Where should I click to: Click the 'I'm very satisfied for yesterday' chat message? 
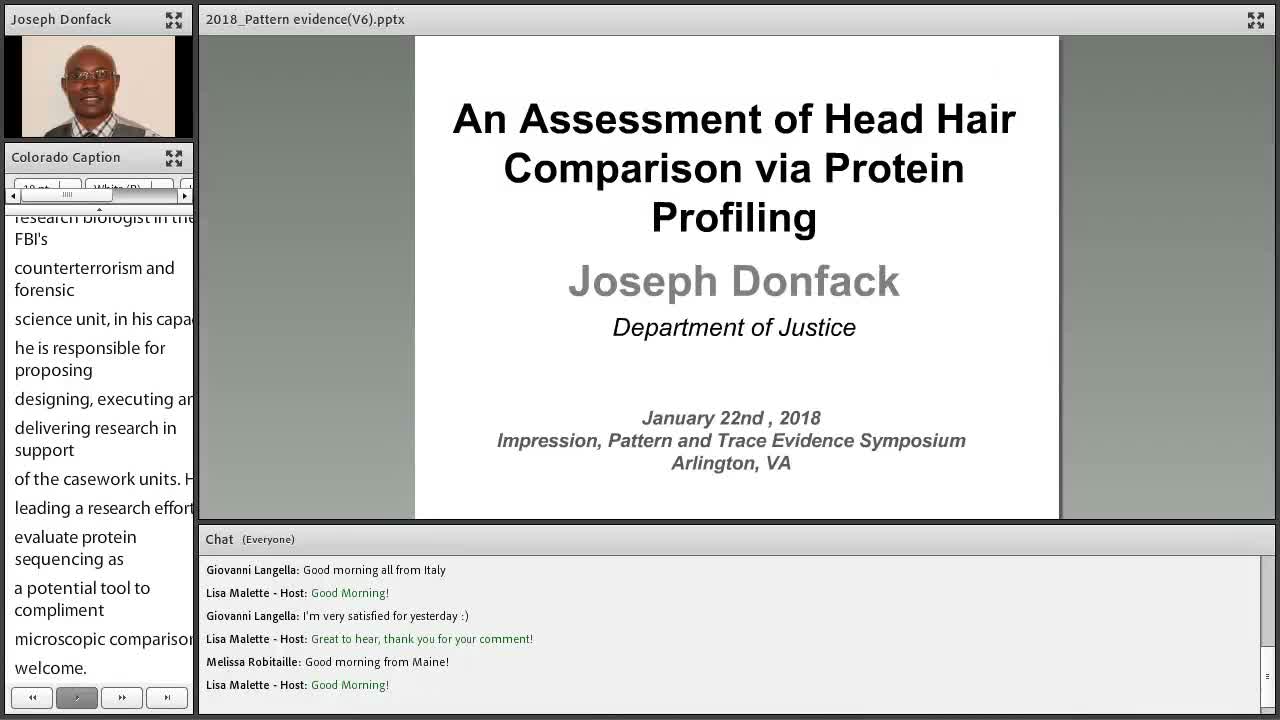(386, 616)
